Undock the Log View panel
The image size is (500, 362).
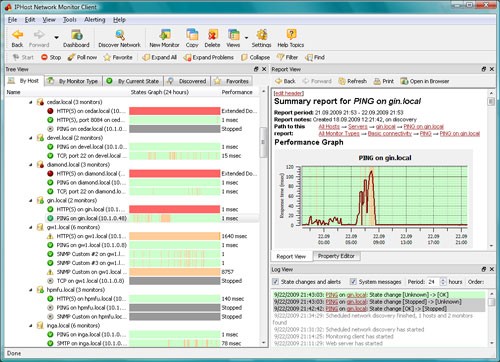point(484,269)
